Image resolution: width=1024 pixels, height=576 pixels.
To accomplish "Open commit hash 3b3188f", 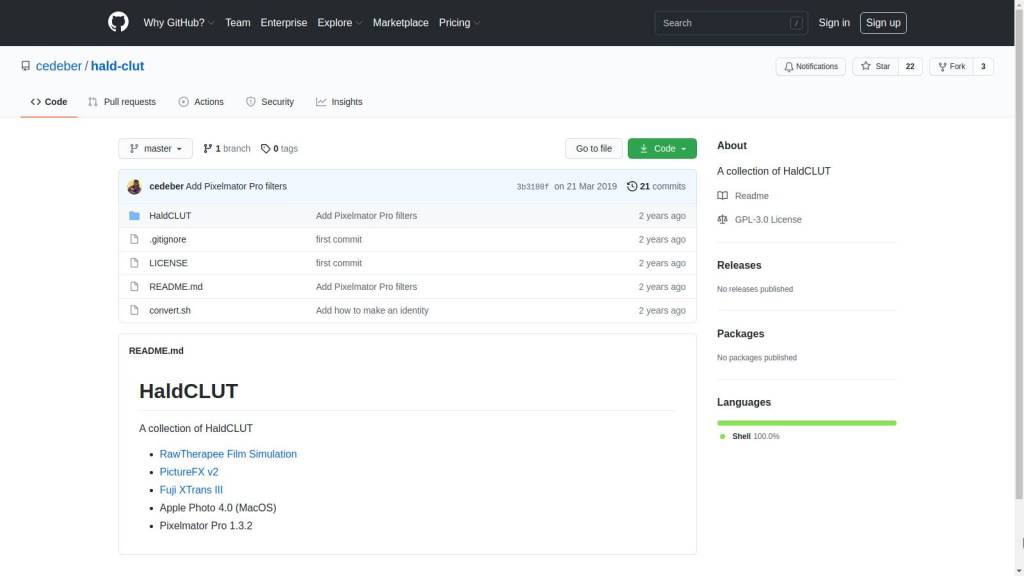I will (532, 187).
